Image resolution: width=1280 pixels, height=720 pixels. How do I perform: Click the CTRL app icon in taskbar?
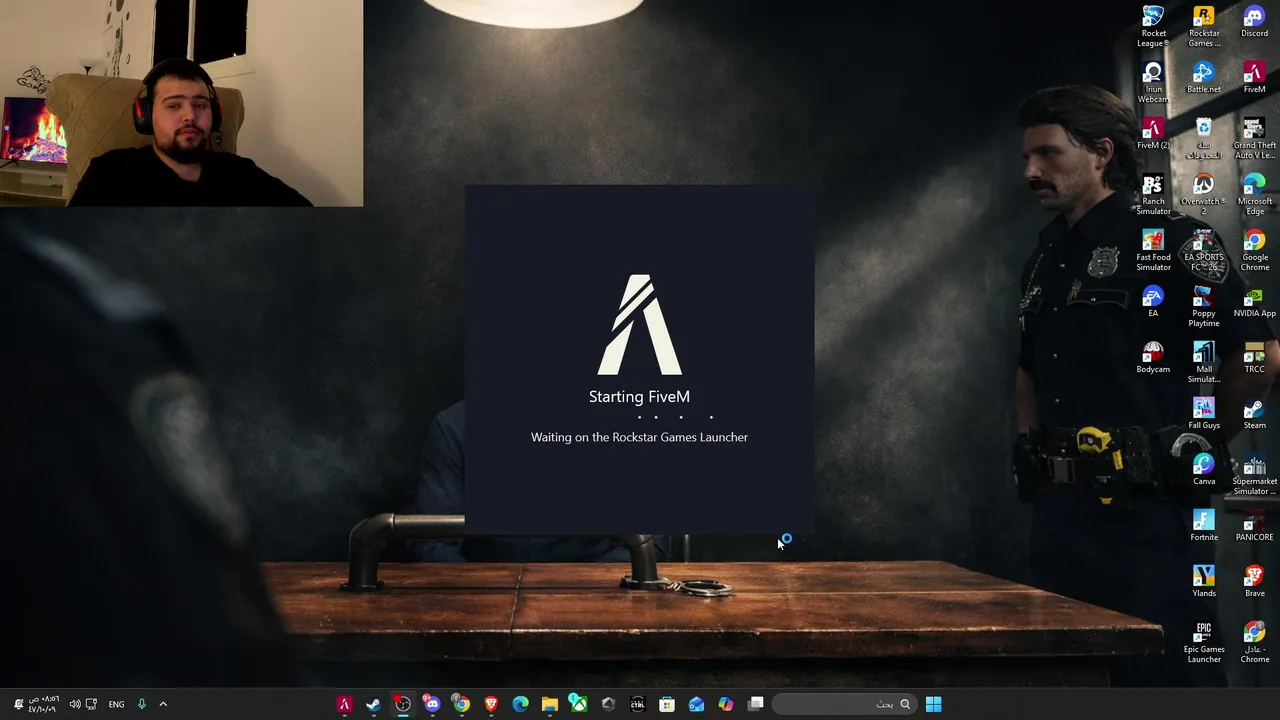coord(637,704)
